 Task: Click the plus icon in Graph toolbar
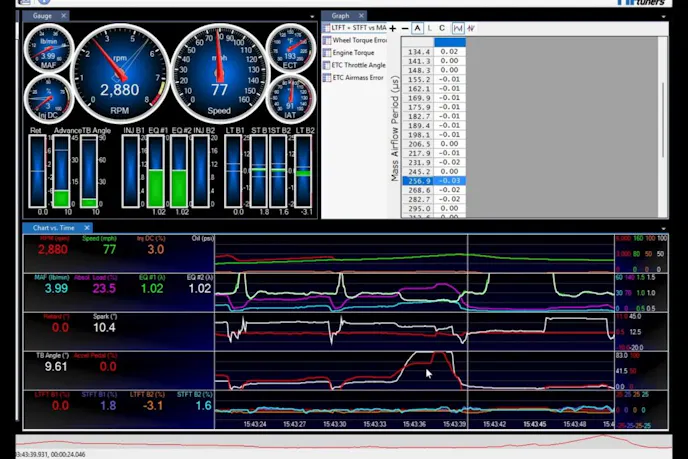pos(393,28)
